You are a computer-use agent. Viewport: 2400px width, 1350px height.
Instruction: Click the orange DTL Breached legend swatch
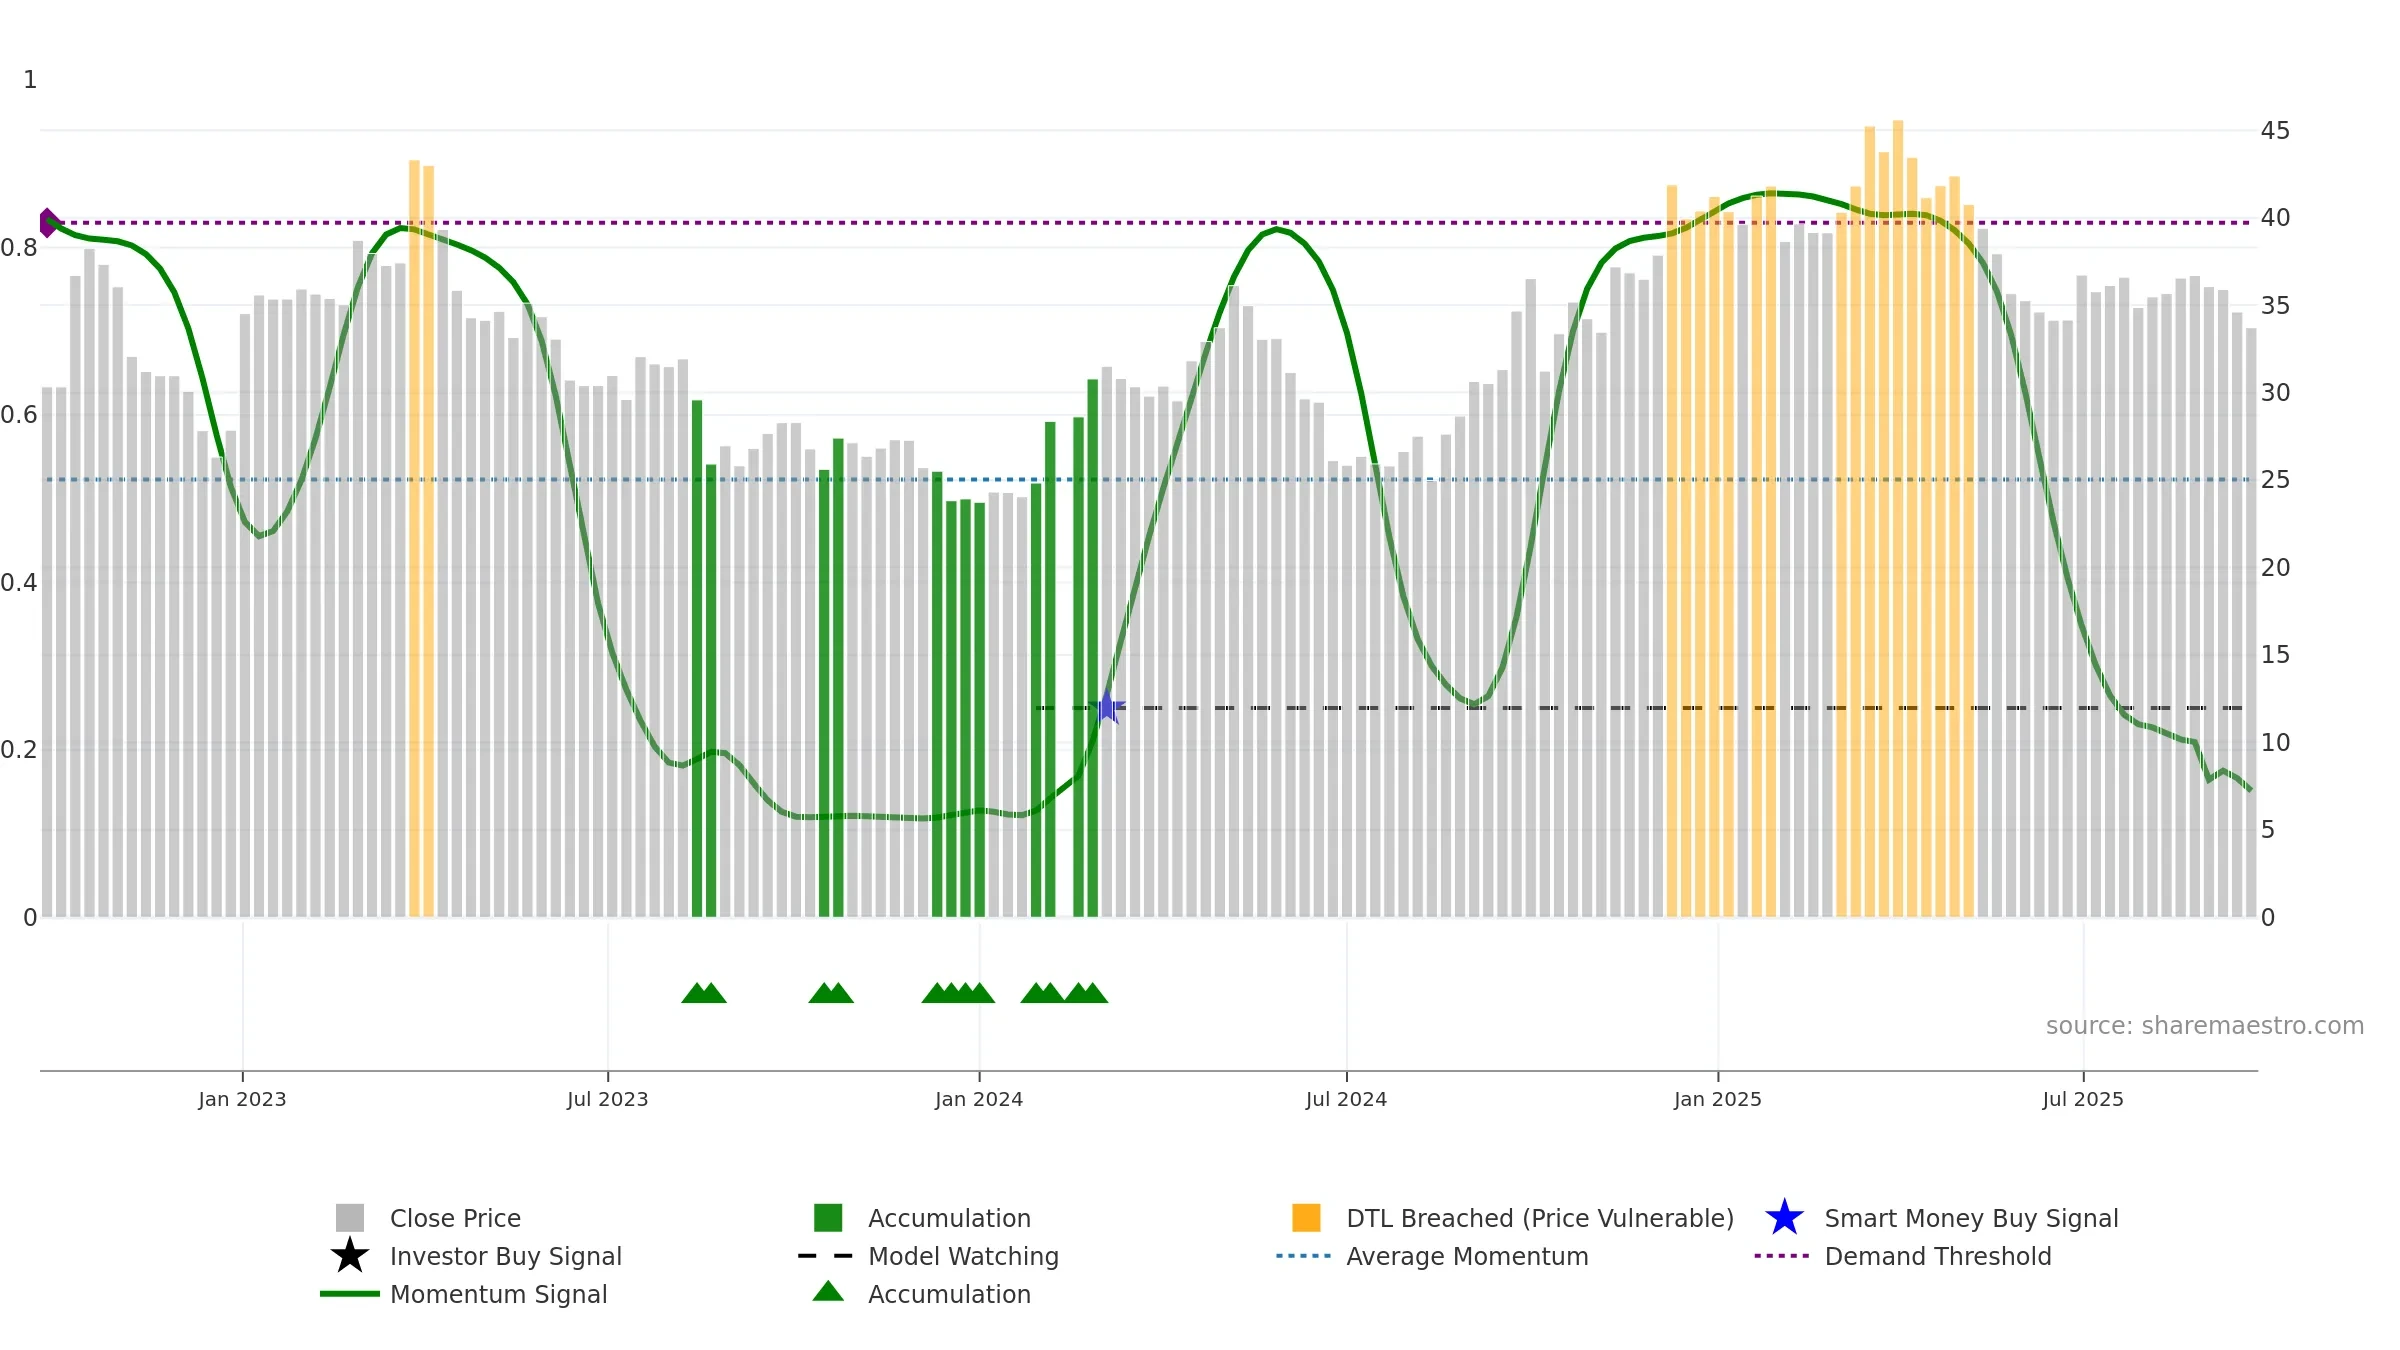[x=1306, y=1218]
